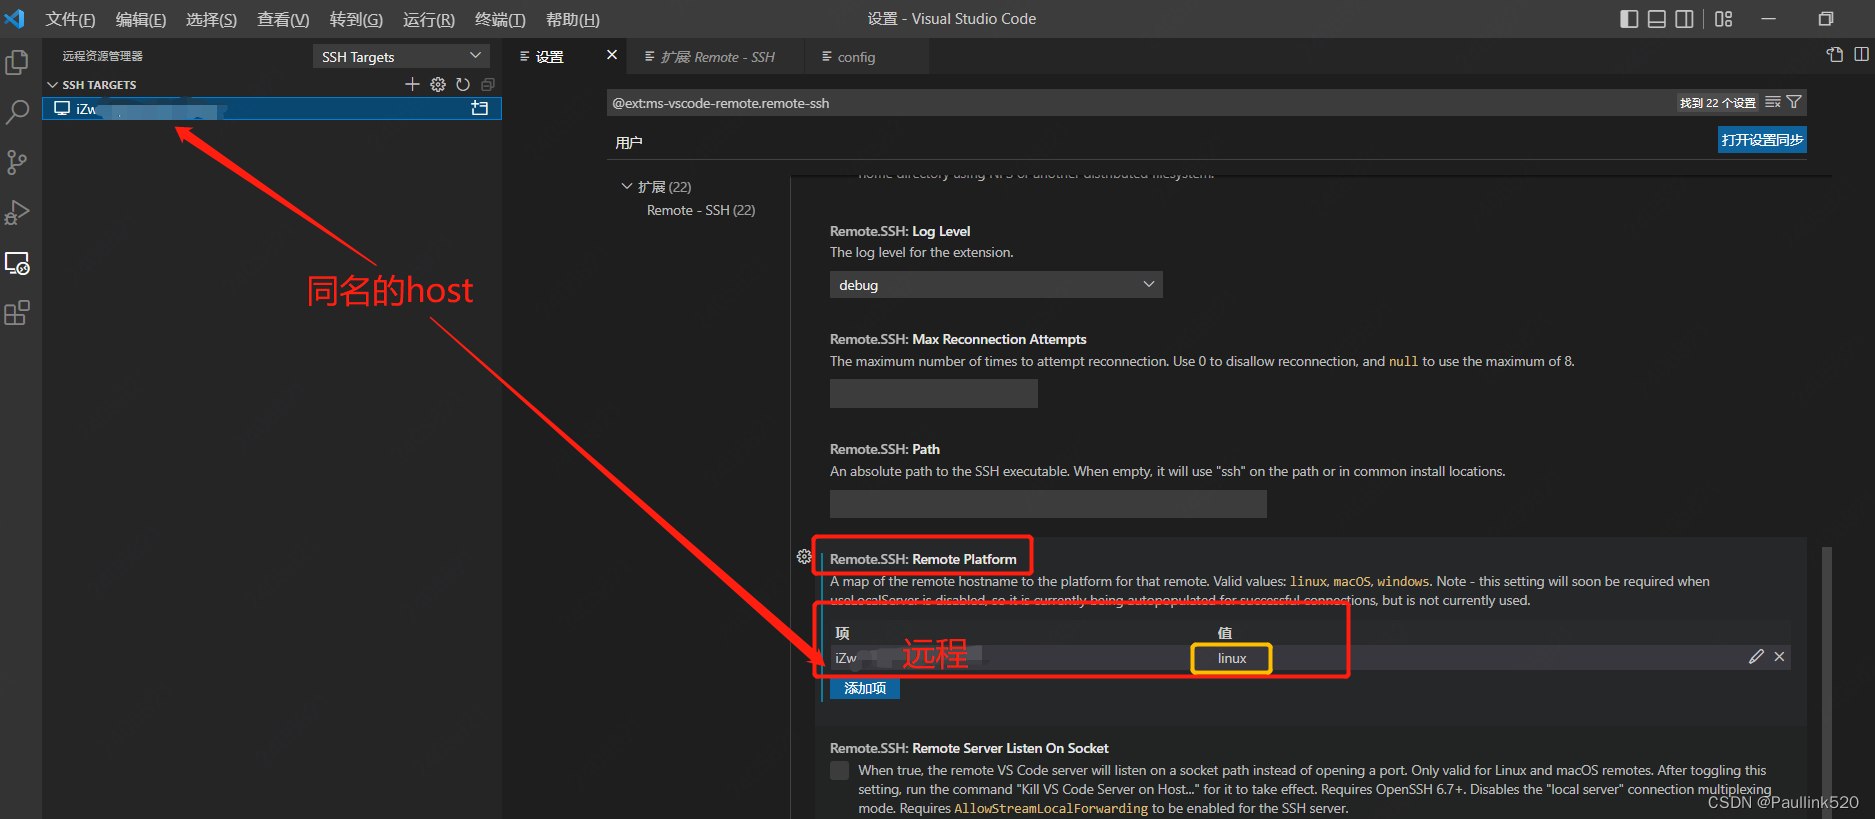Open gear menu for Remote Platform setting
The image size is (1875, 819).
[804, 557]
